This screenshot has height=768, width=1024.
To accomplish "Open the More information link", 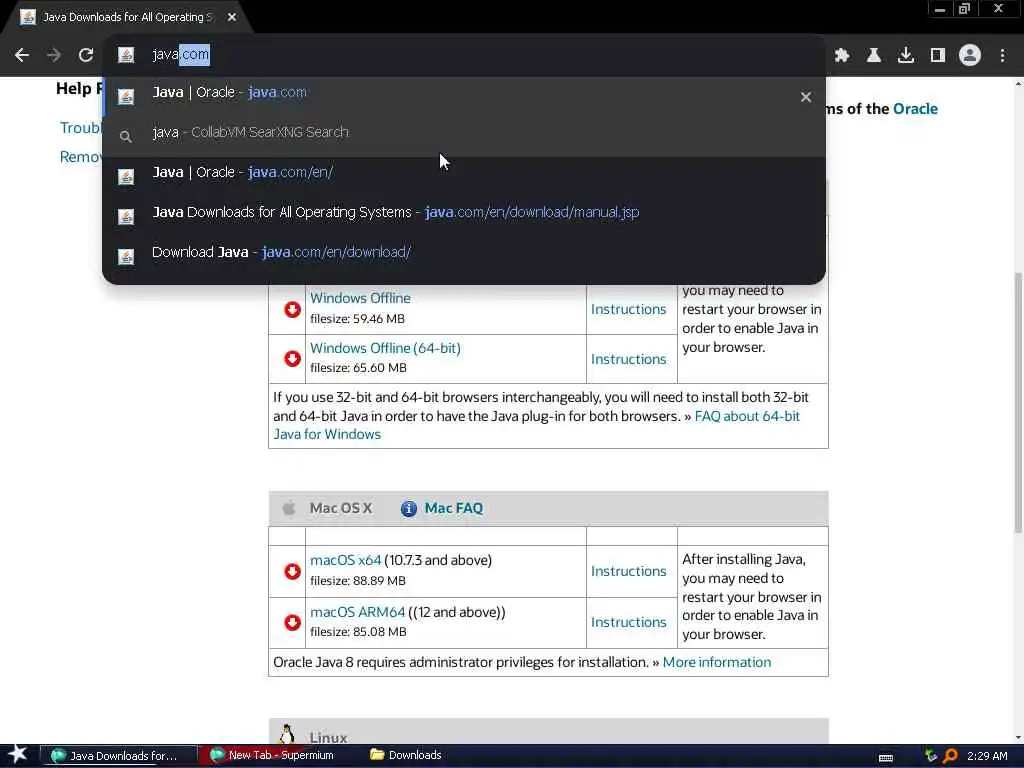I will click(716, 662).
